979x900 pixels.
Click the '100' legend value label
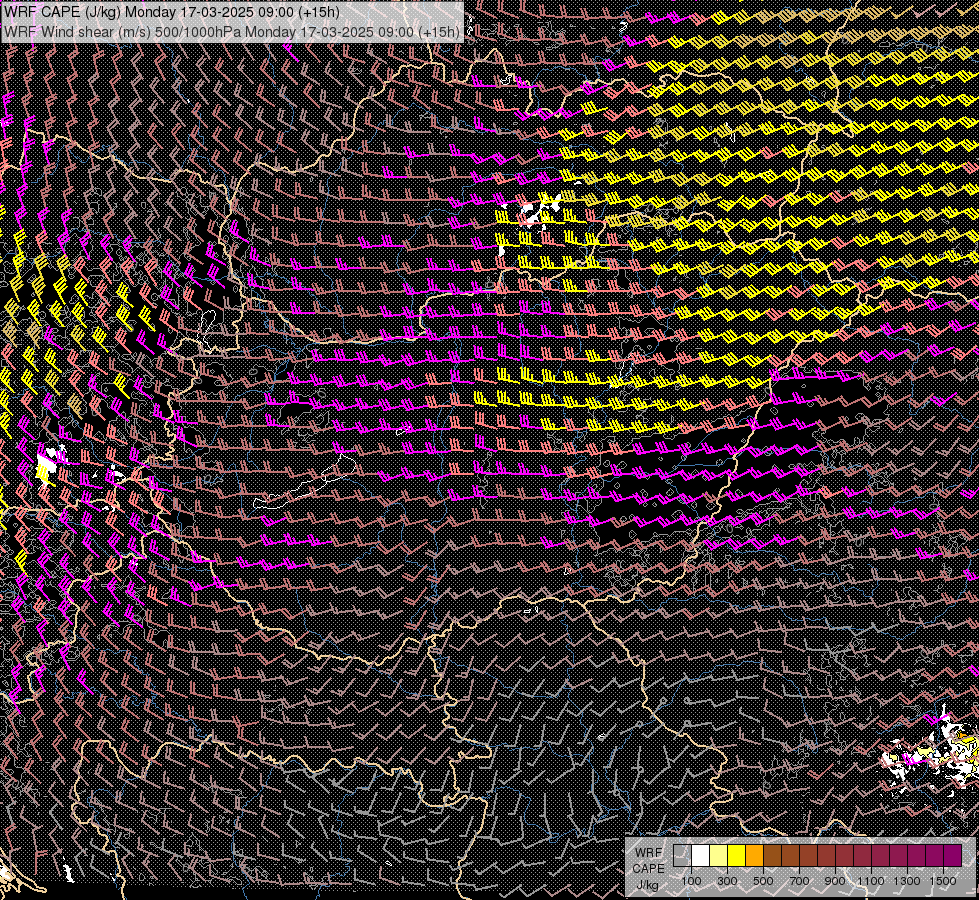691,881
